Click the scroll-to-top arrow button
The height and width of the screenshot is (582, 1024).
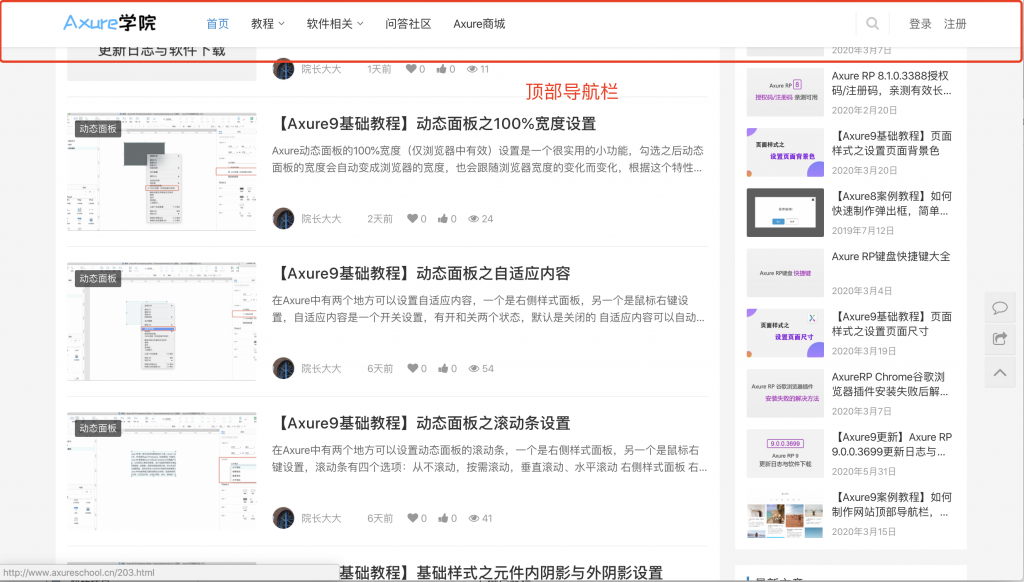(x=999, y=373)
